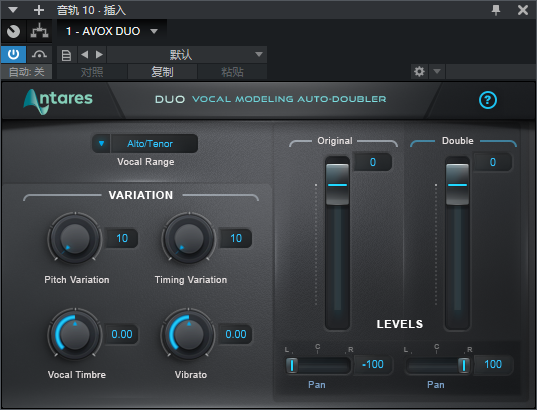Click the automation curve icon

[39, 54]
